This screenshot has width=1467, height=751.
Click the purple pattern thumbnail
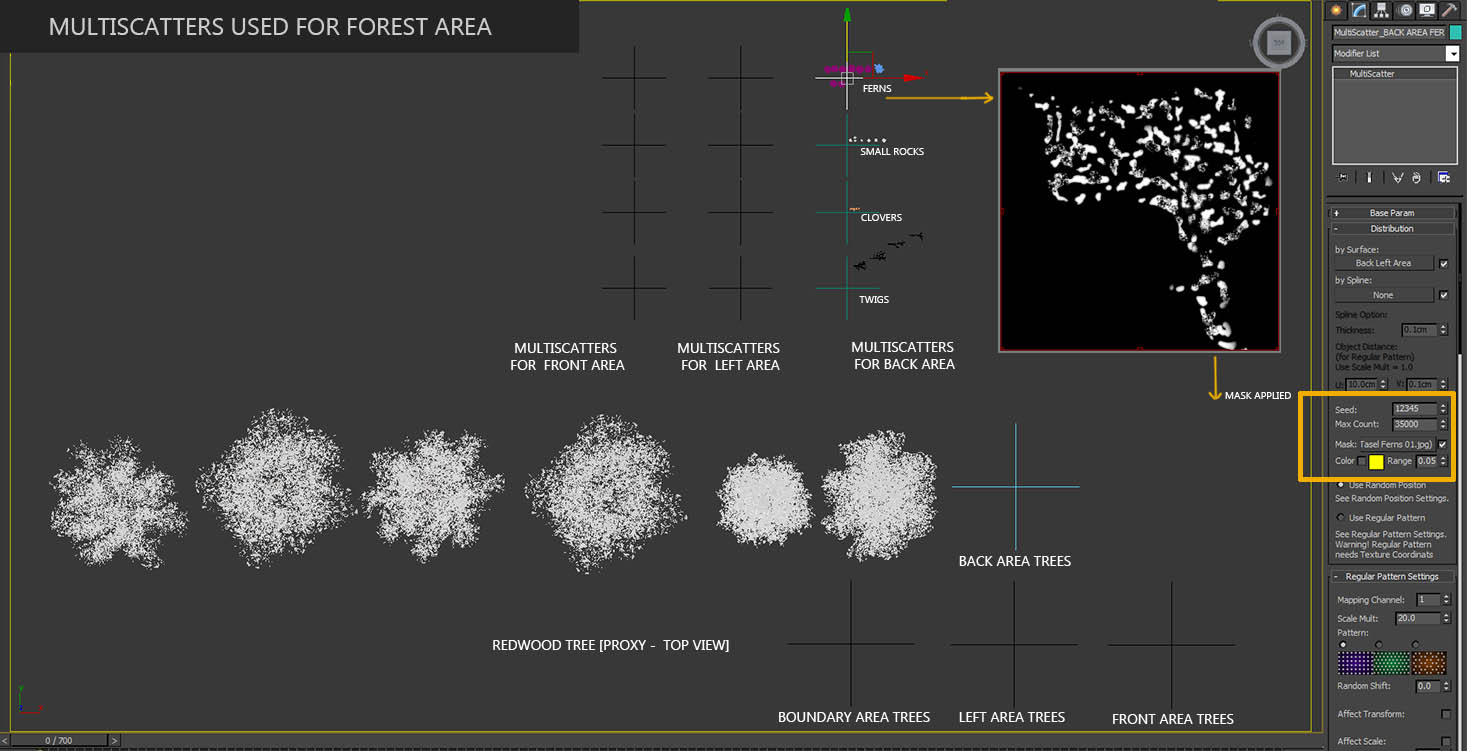pyautogui.click(x=1356, y=662)
